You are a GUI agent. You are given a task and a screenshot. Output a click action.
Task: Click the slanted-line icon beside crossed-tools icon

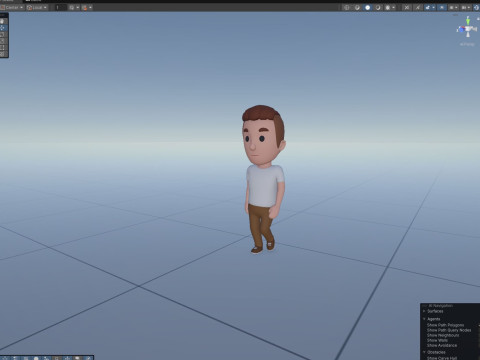click(x=418, y=7)
